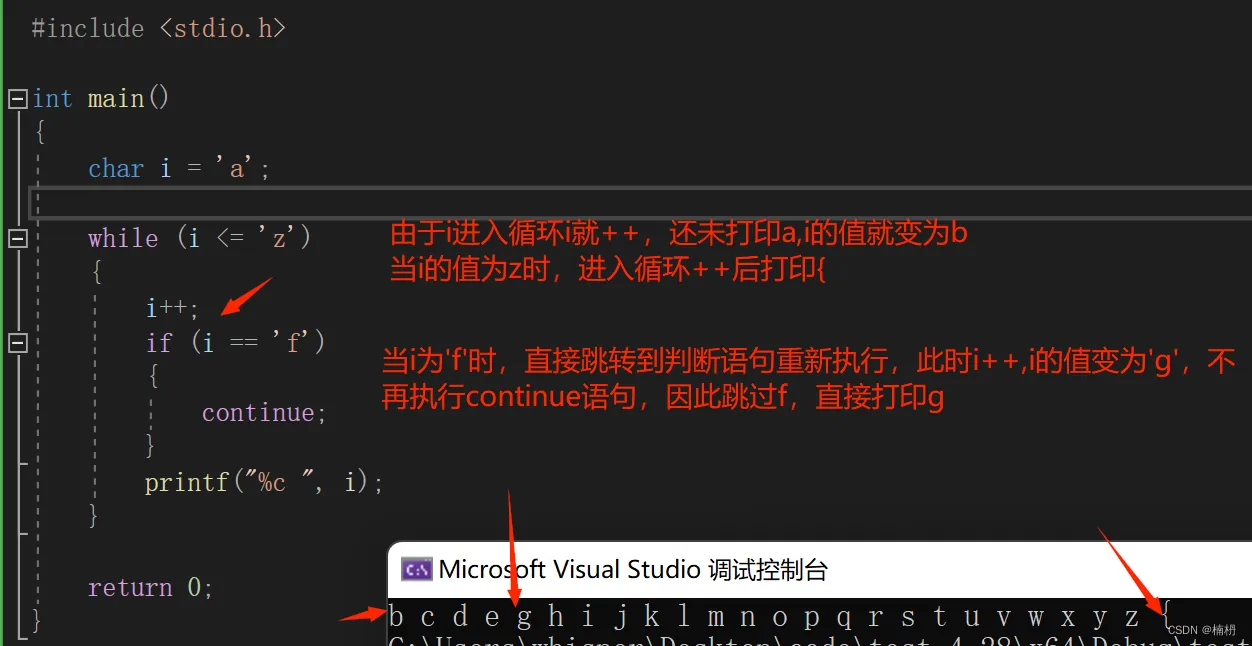The width and height of the screenshot is (1252, 646).
Task: Click the red arrow pointing to brace output
Action: pyautogui.click(x=1133, y=568)
